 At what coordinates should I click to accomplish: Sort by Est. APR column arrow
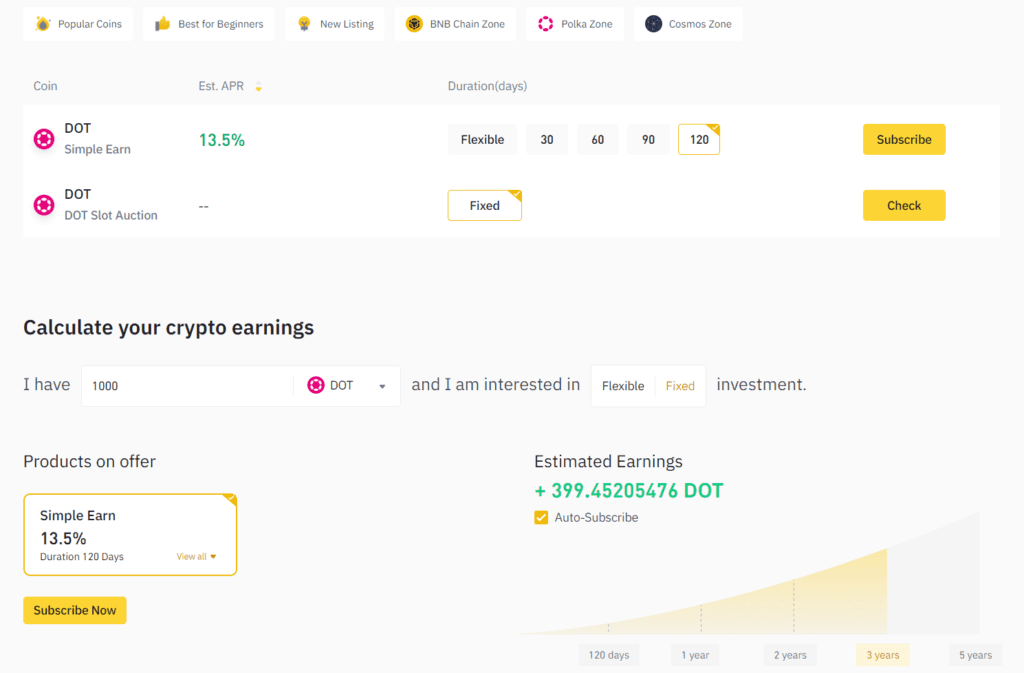tap(259, 87)
